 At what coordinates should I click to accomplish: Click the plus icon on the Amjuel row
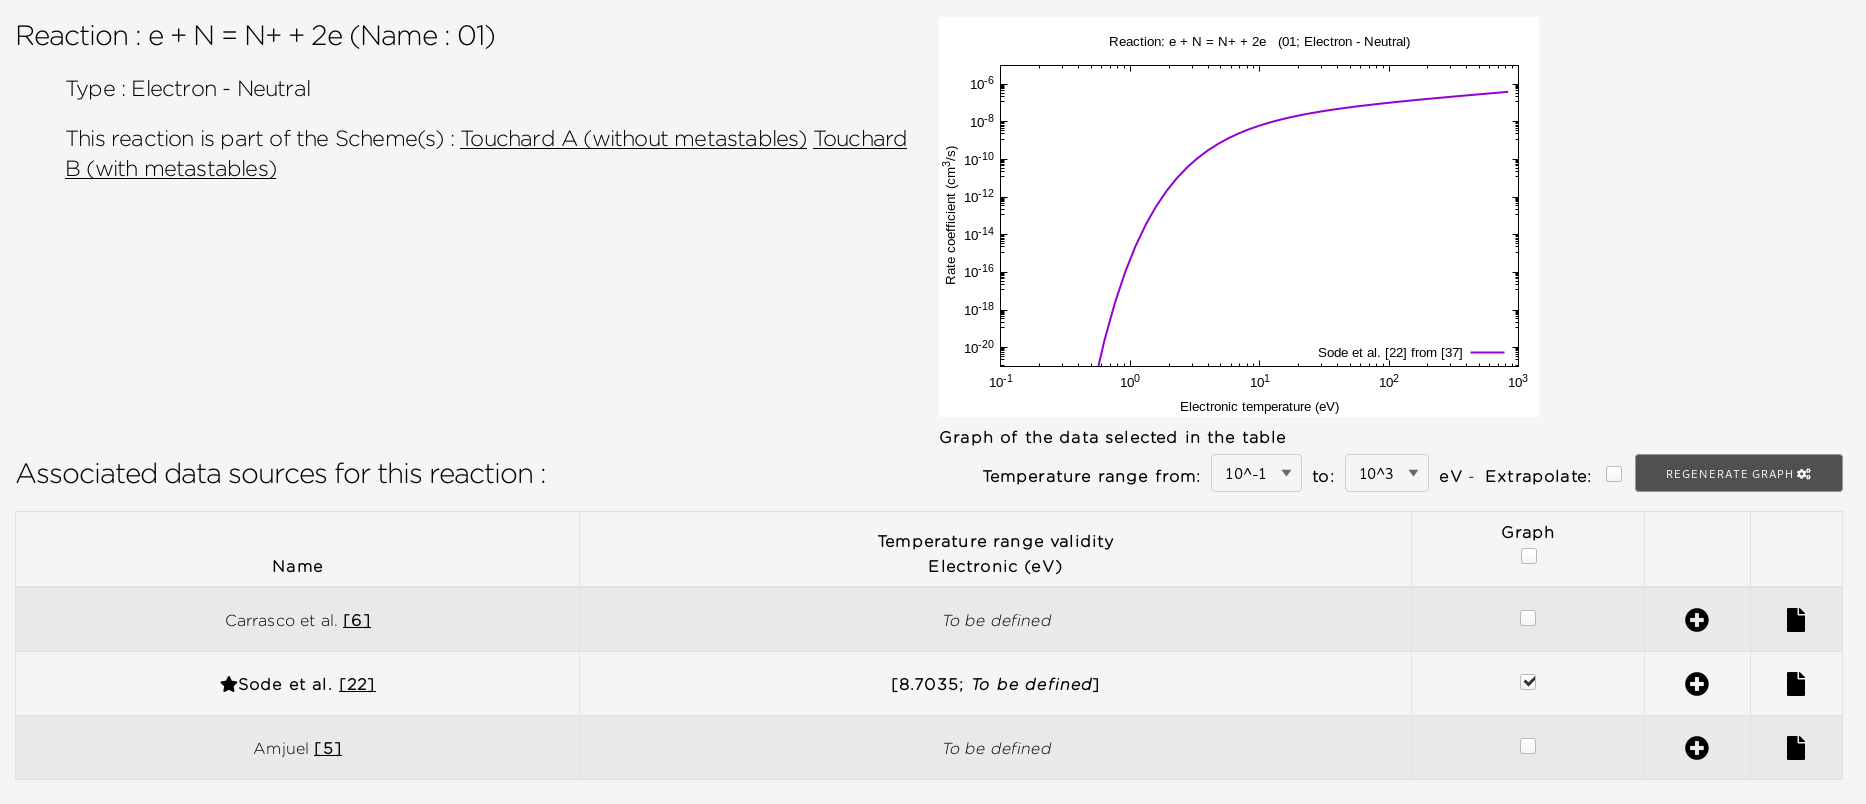(x=1698, y=747)
